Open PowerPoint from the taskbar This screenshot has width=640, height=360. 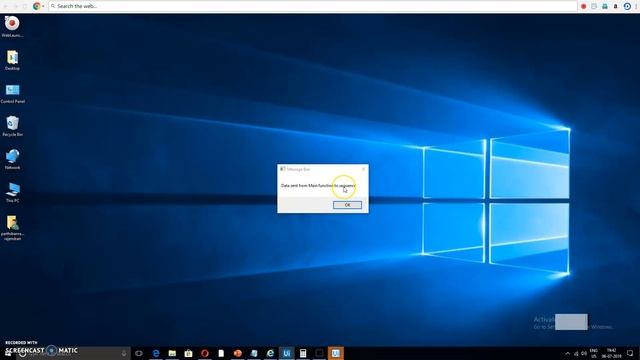(237, 353)
